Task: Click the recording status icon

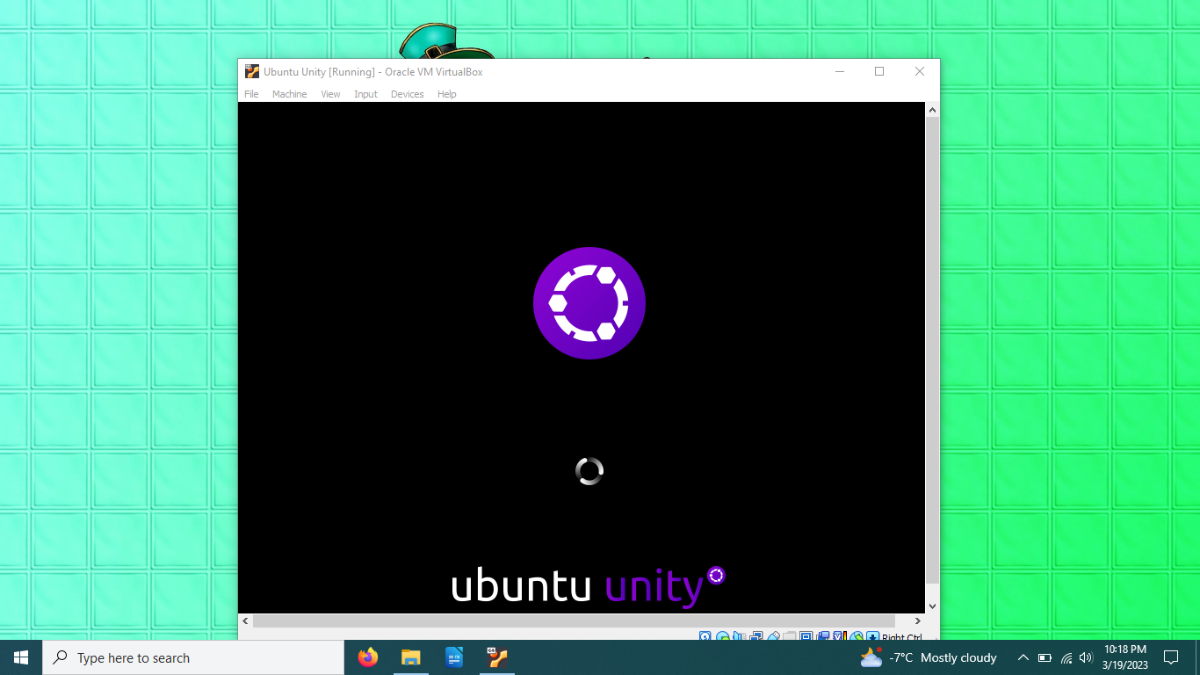Action: (x=823, y=636)
